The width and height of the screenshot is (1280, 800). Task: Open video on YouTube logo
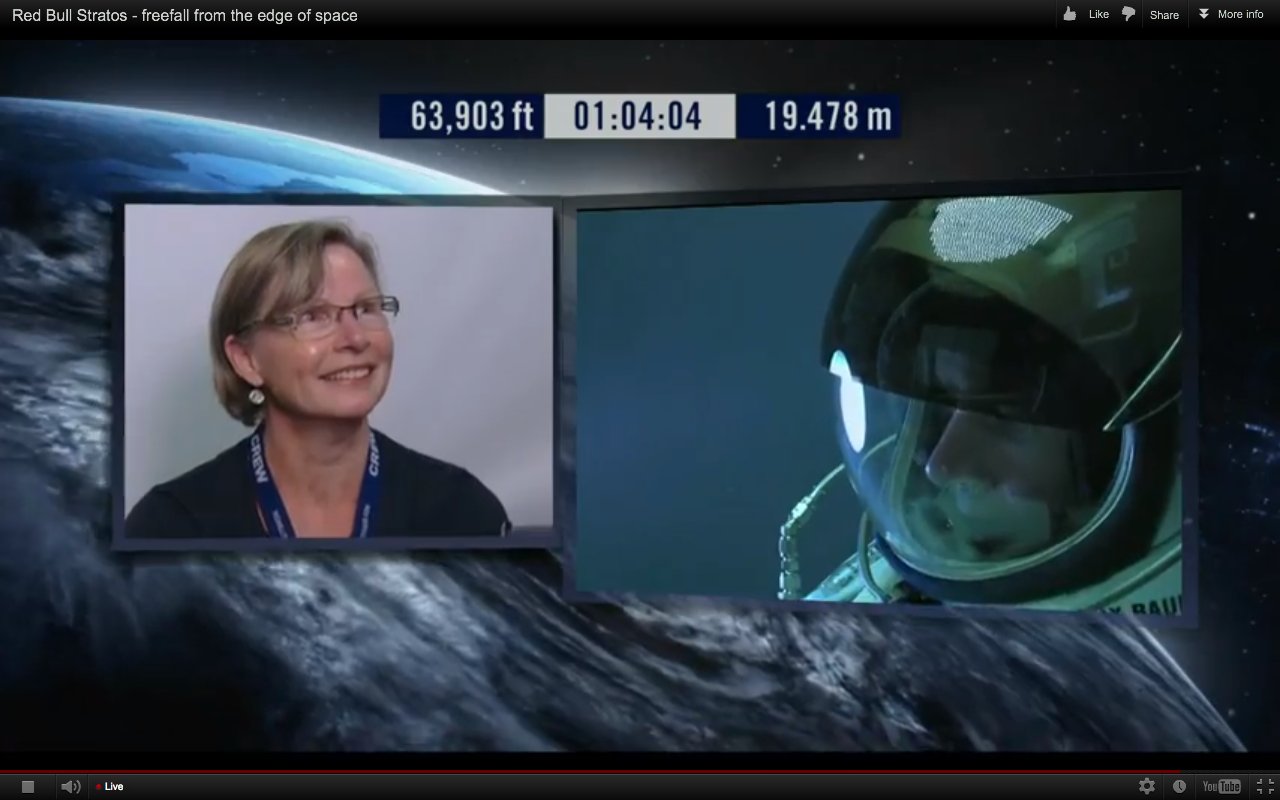(1222, 787)
